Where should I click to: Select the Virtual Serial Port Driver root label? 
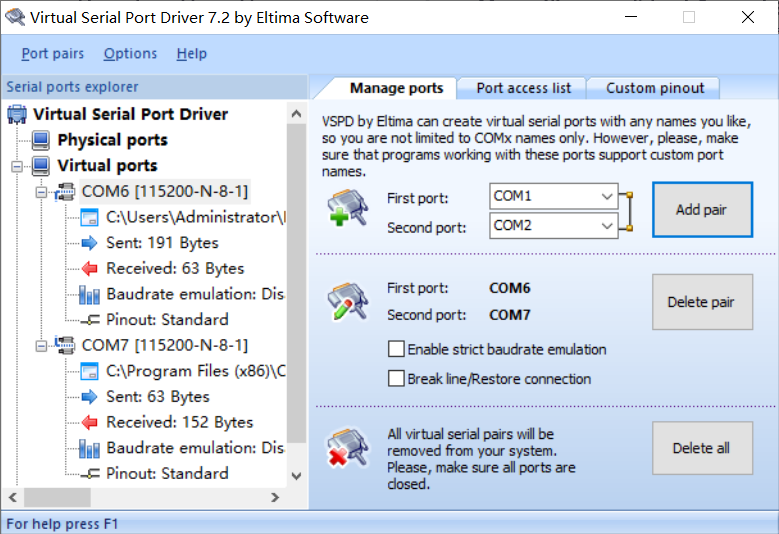coord(130,114)
